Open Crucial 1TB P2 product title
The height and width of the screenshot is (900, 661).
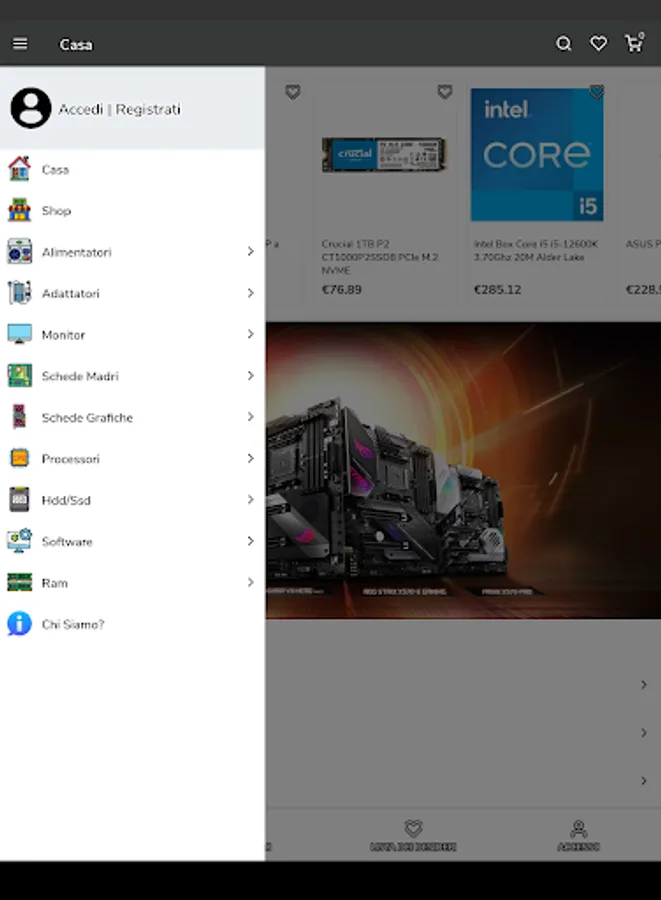pyautogui.click(x=380, y=257)
